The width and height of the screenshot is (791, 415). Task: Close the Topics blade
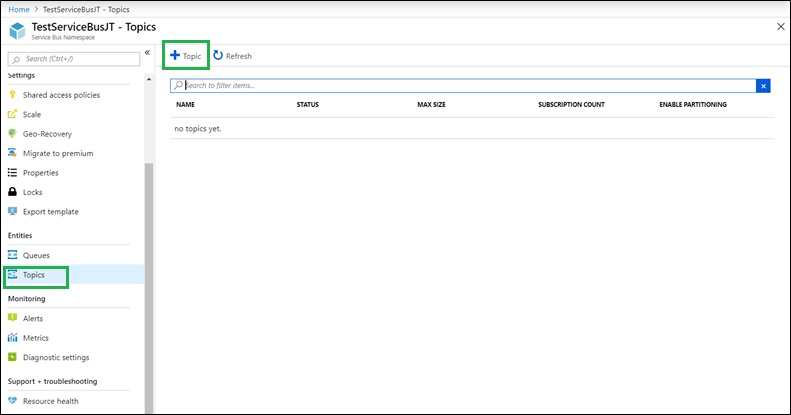coord(780,27)
